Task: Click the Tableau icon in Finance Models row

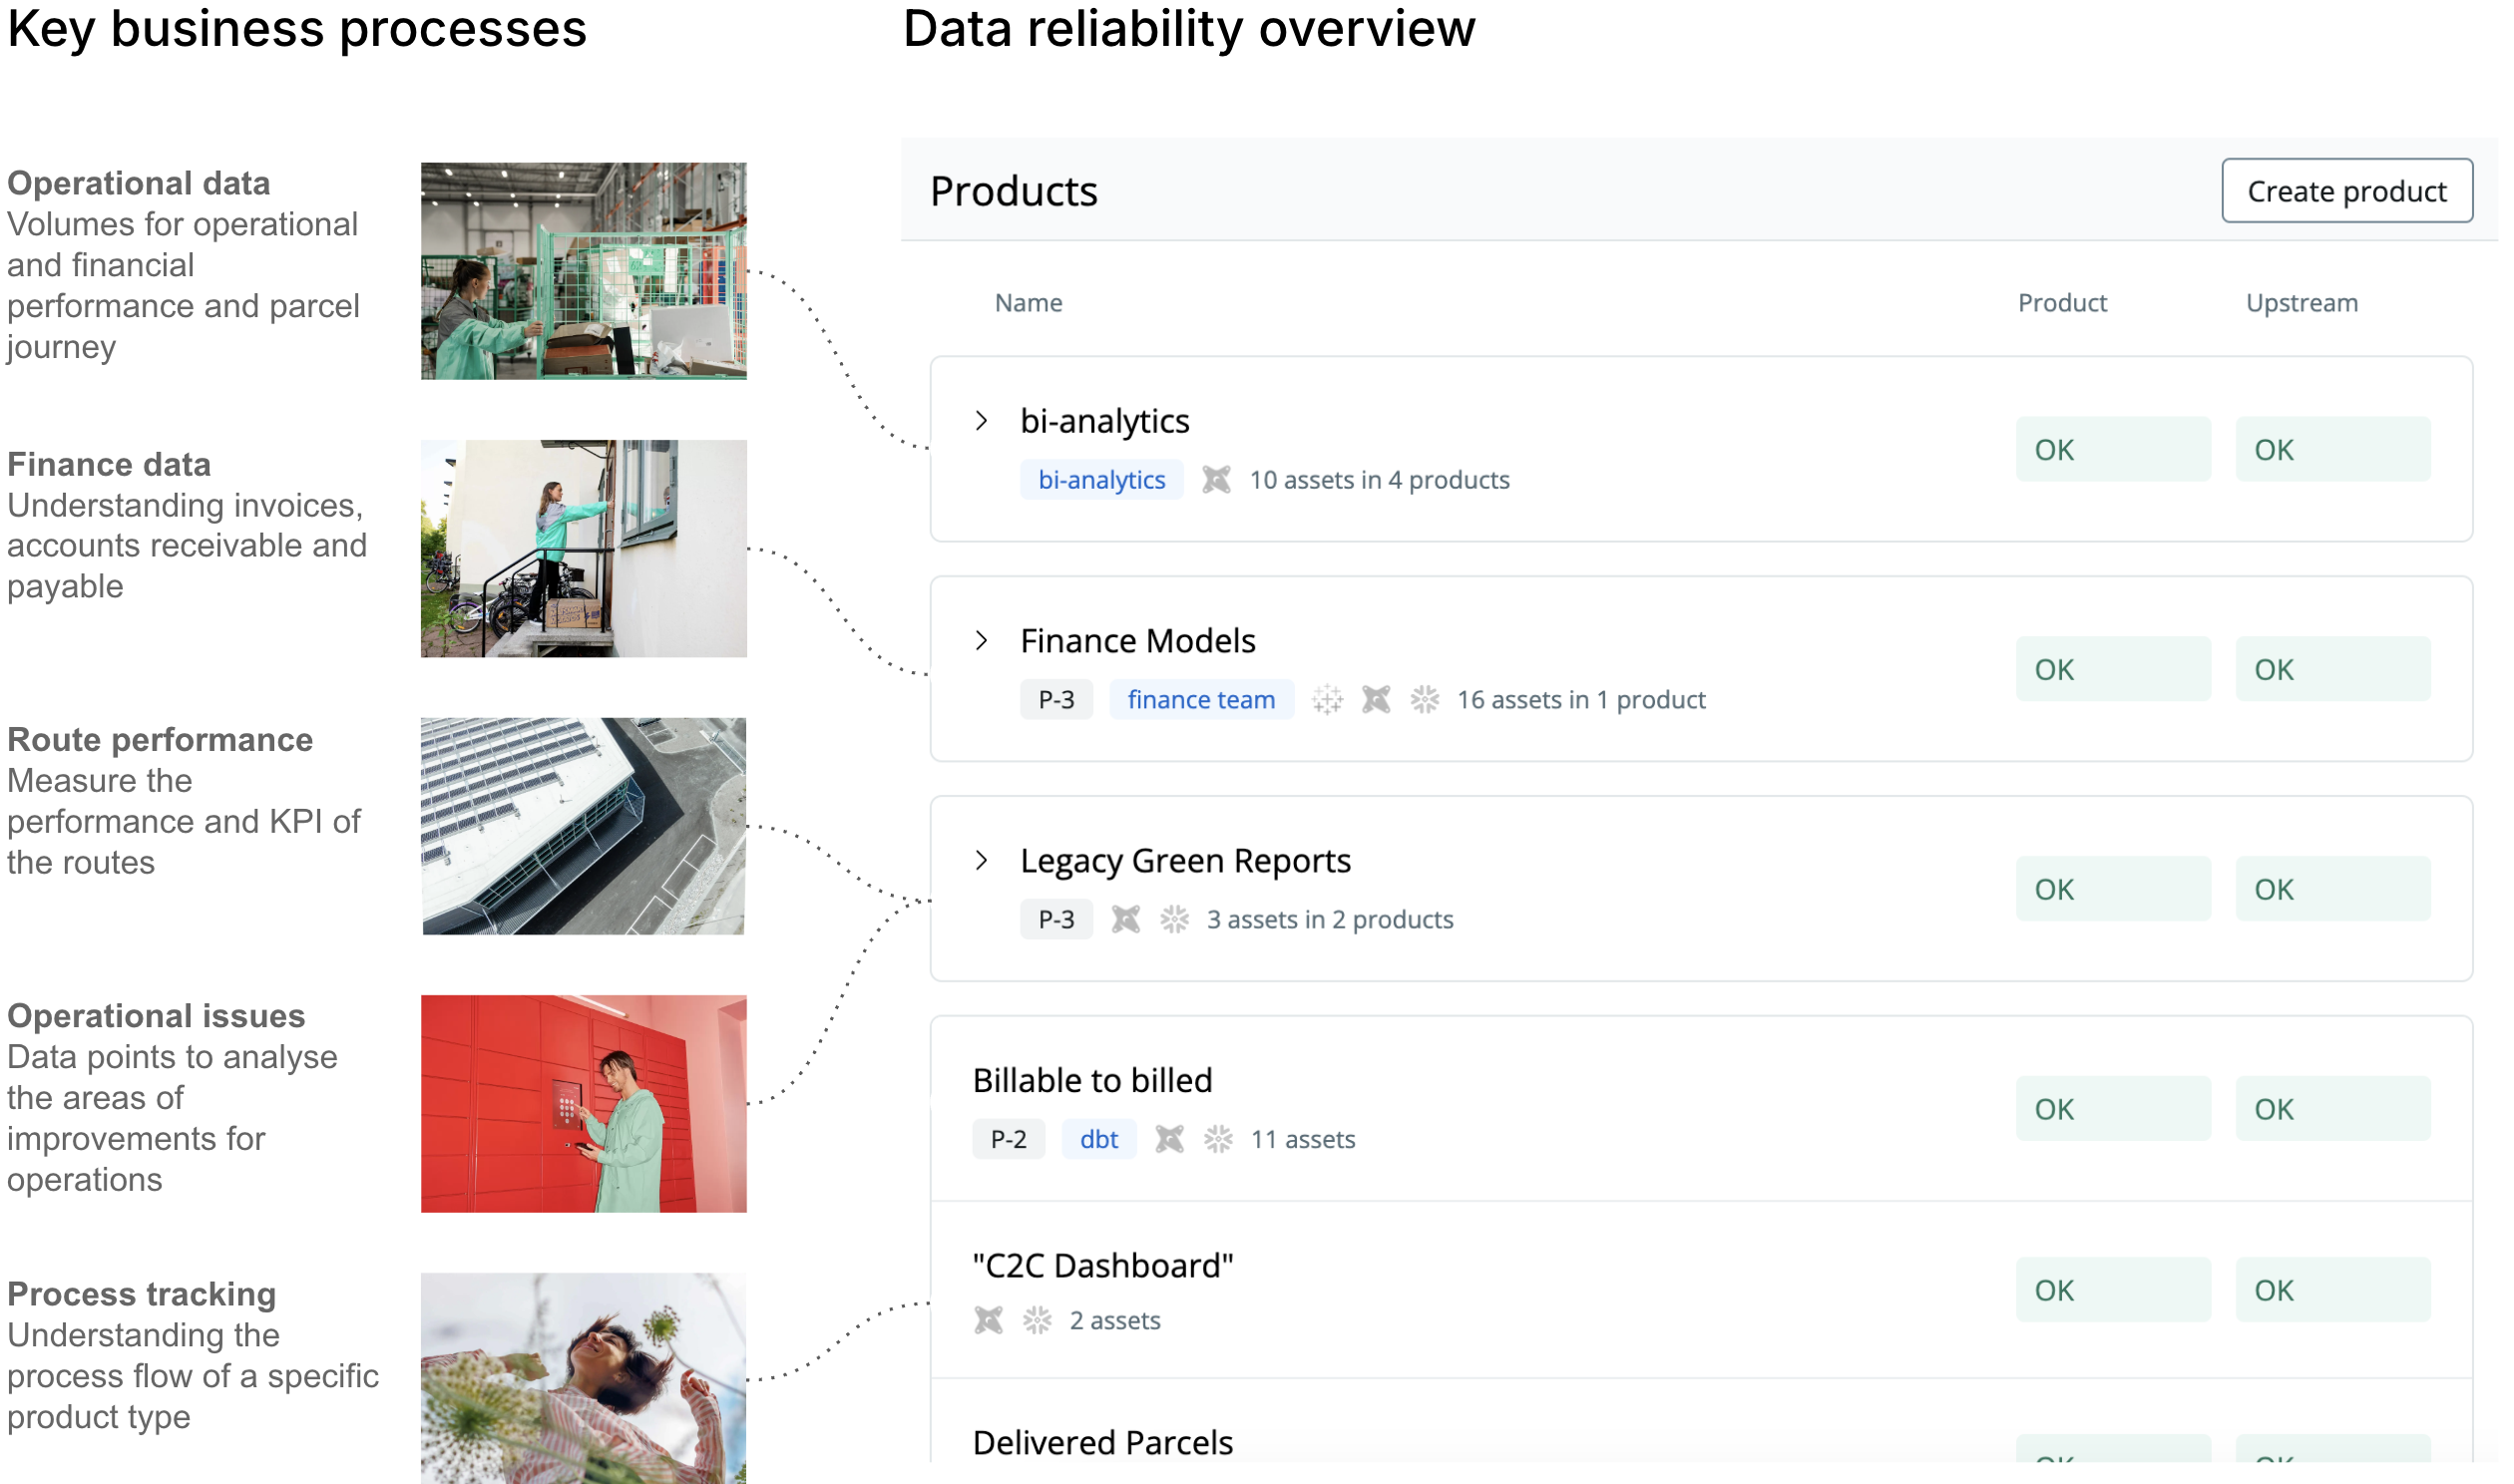Action: [1327, 700]
